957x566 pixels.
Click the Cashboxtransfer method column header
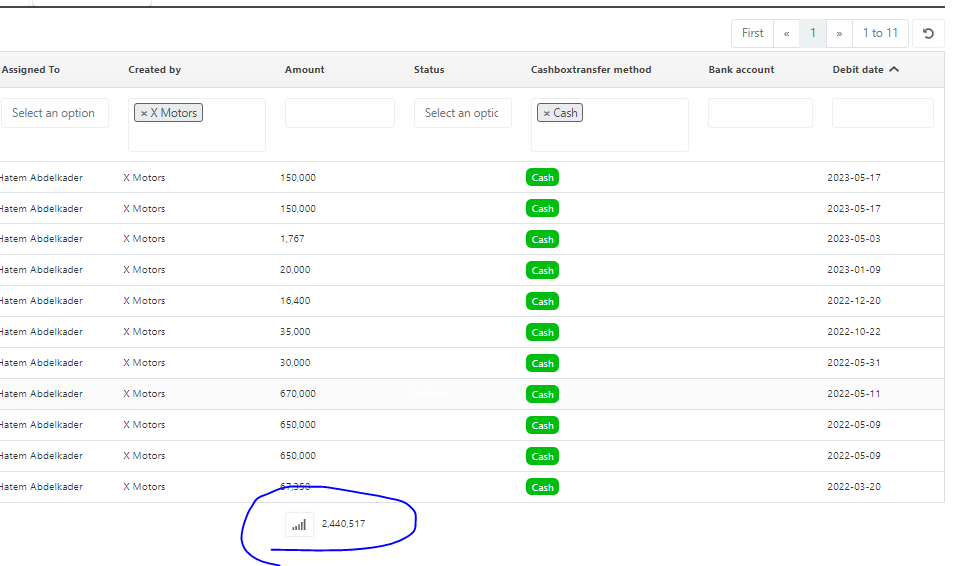coord(590,70)
